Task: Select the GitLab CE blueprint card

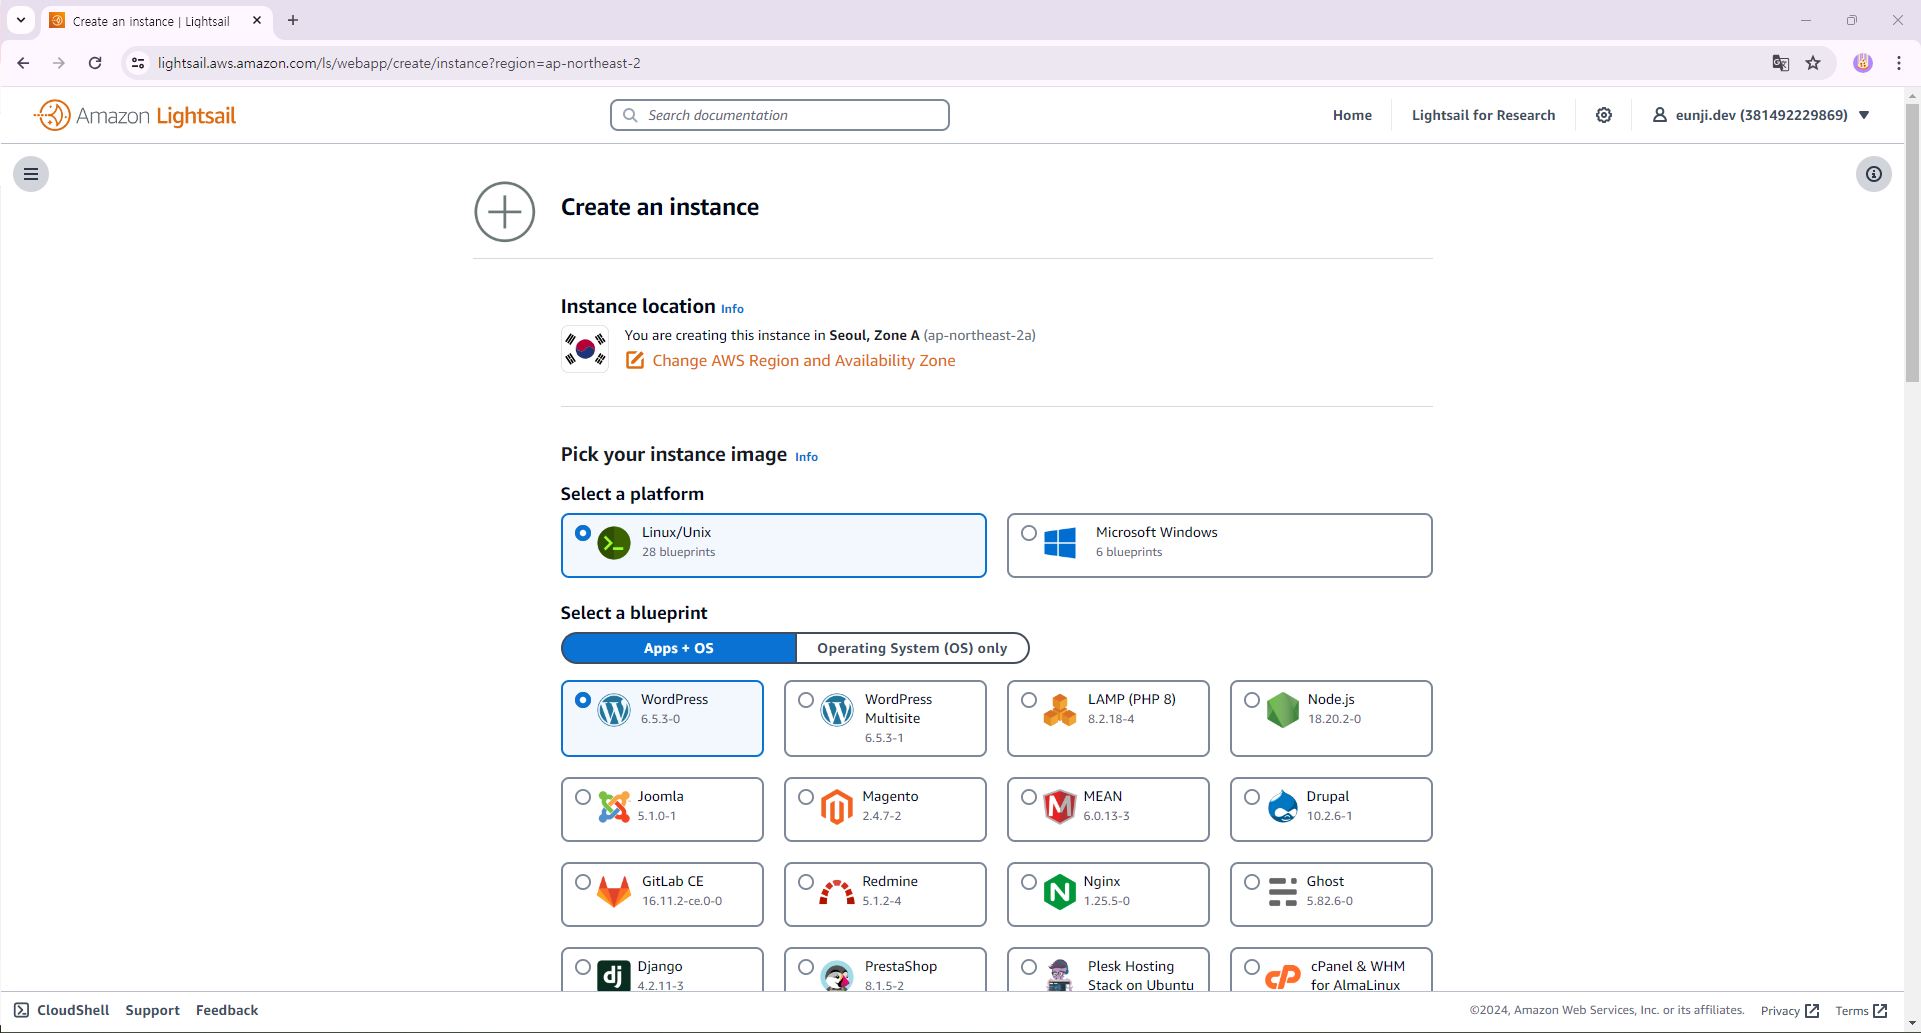Action: click(662, 894)
